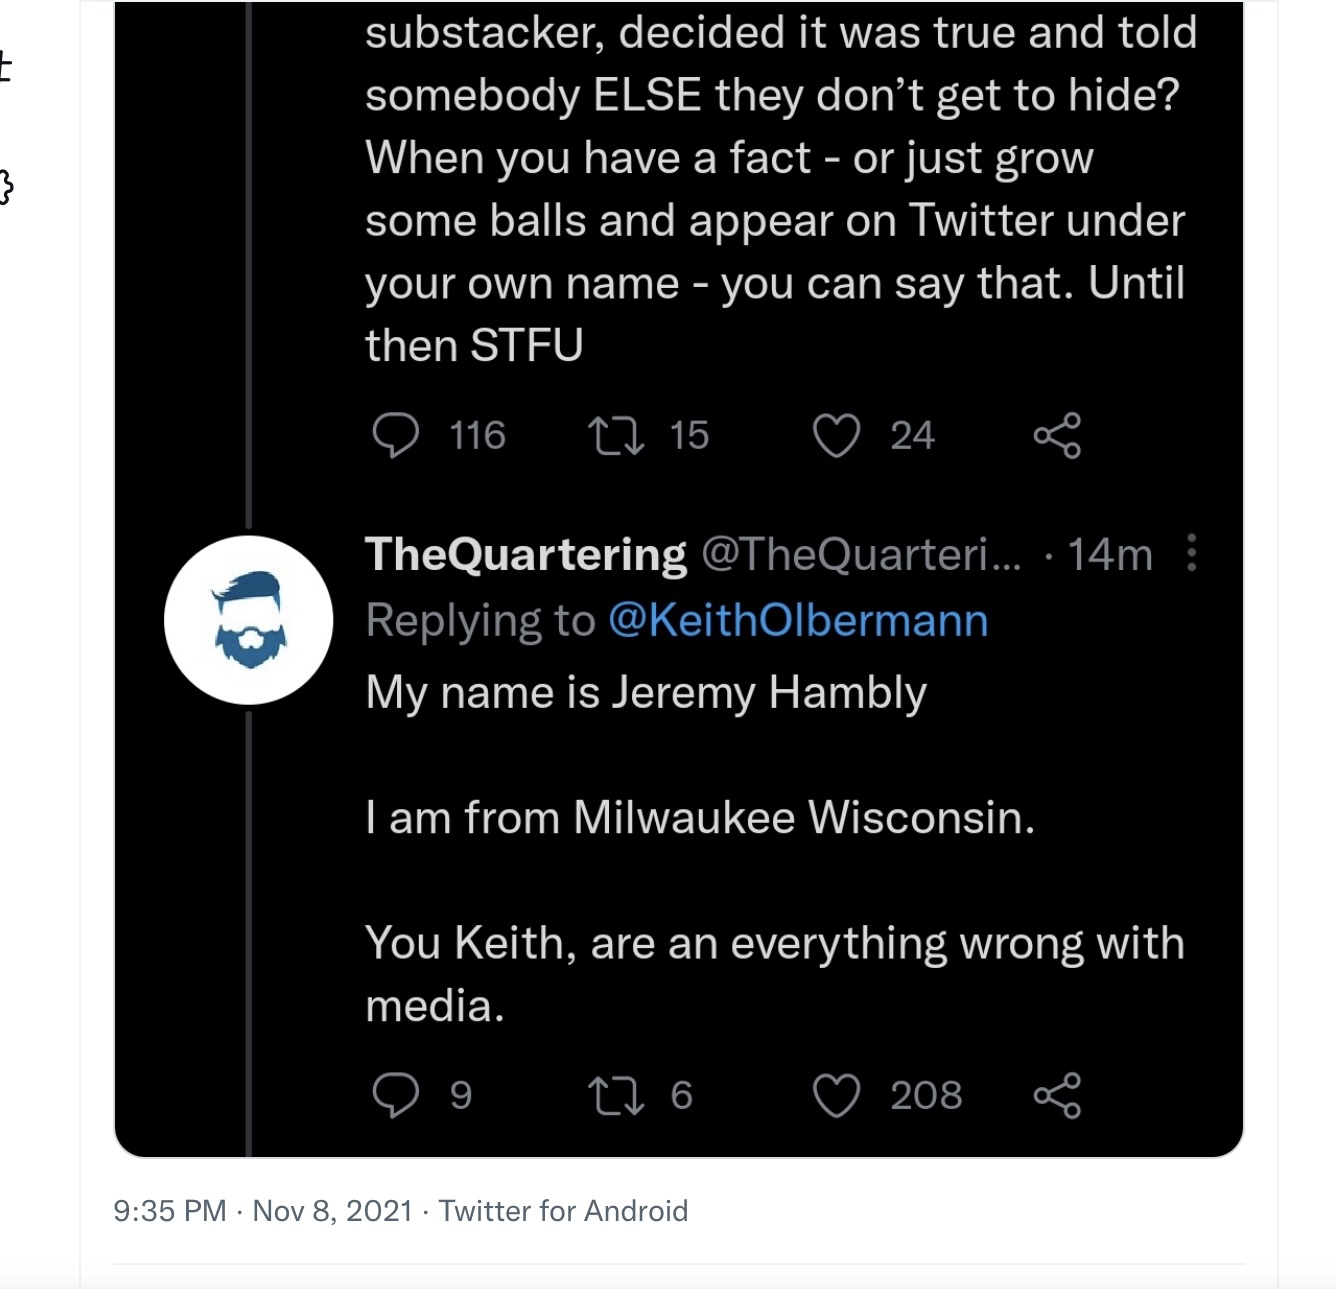Screen dimensions: 1336x1289
Task: Click the reply bubble icon showing 116
Action: [396, 435]
